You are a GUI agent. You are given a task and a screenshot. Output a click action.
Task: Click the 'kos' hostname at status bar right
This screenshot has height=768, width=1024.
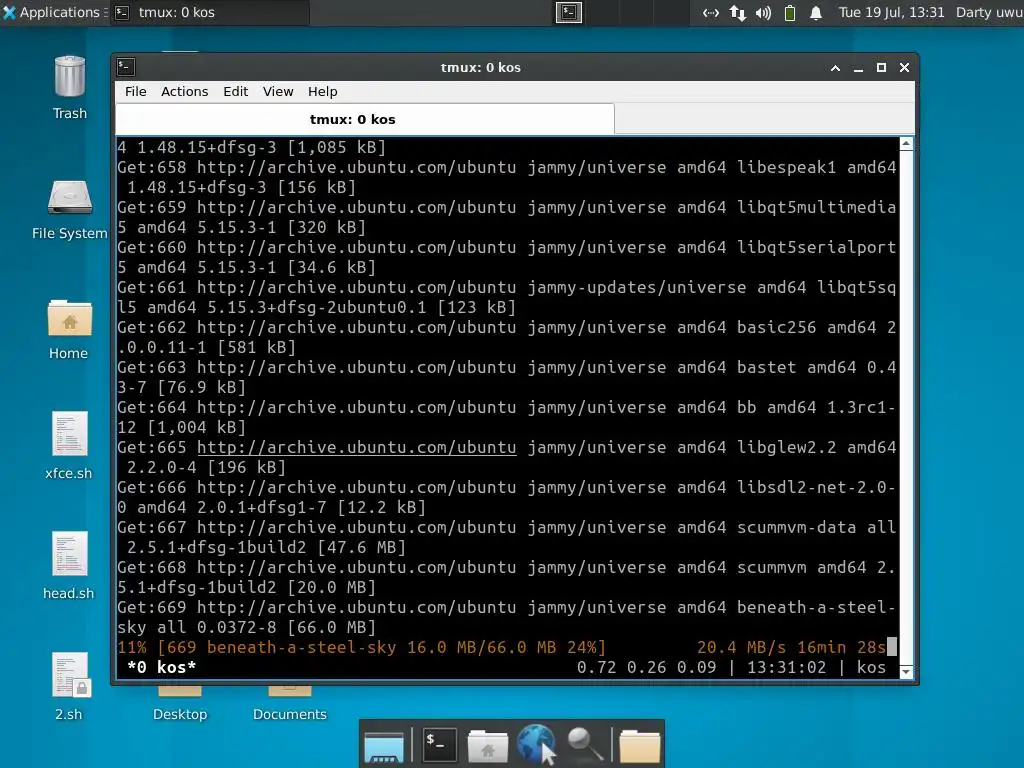[x=871, y=667]
